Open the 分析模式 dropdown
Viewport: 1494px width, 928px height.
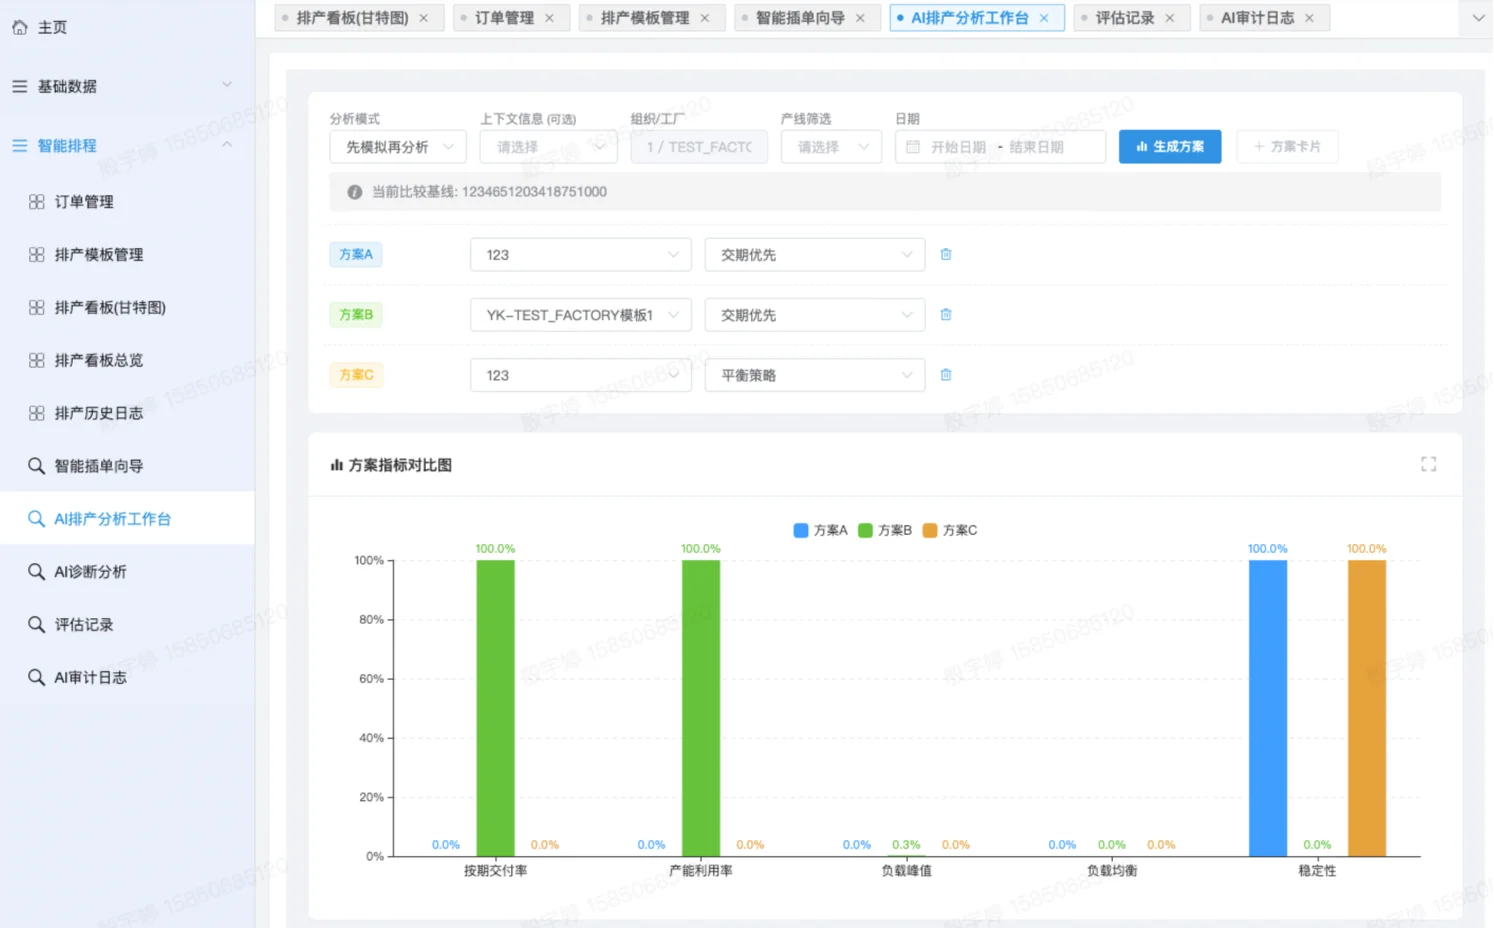[398, 147]
